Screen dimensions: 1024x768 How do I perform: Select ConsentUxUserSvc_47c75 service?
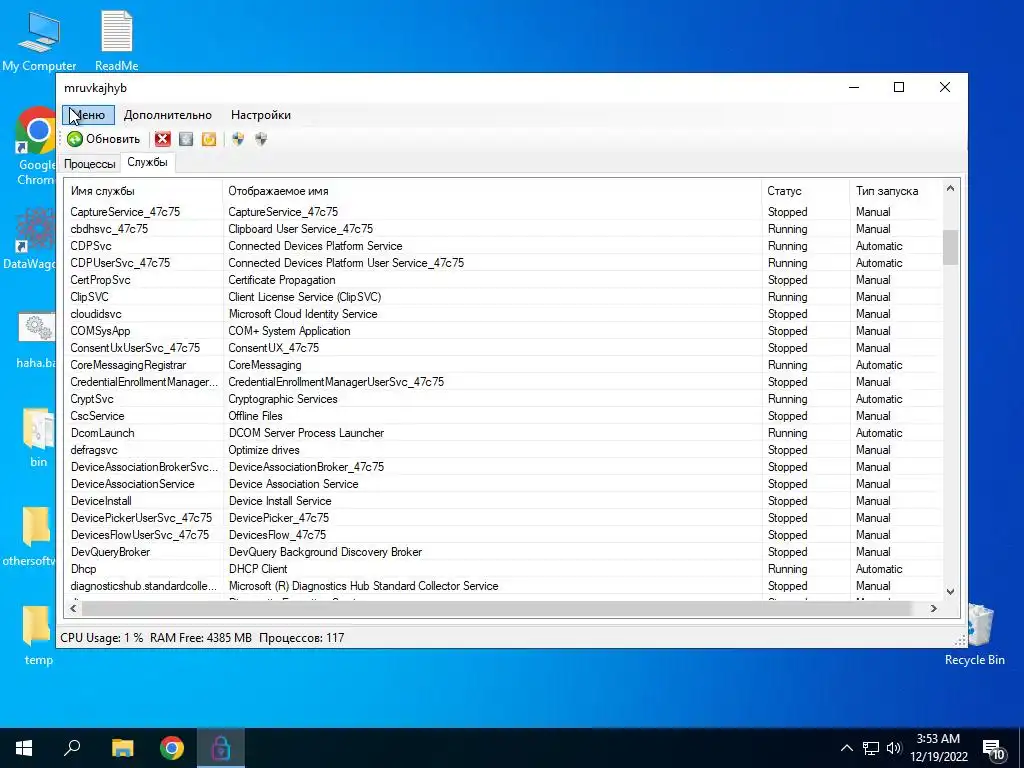click(x=135, y=347)
